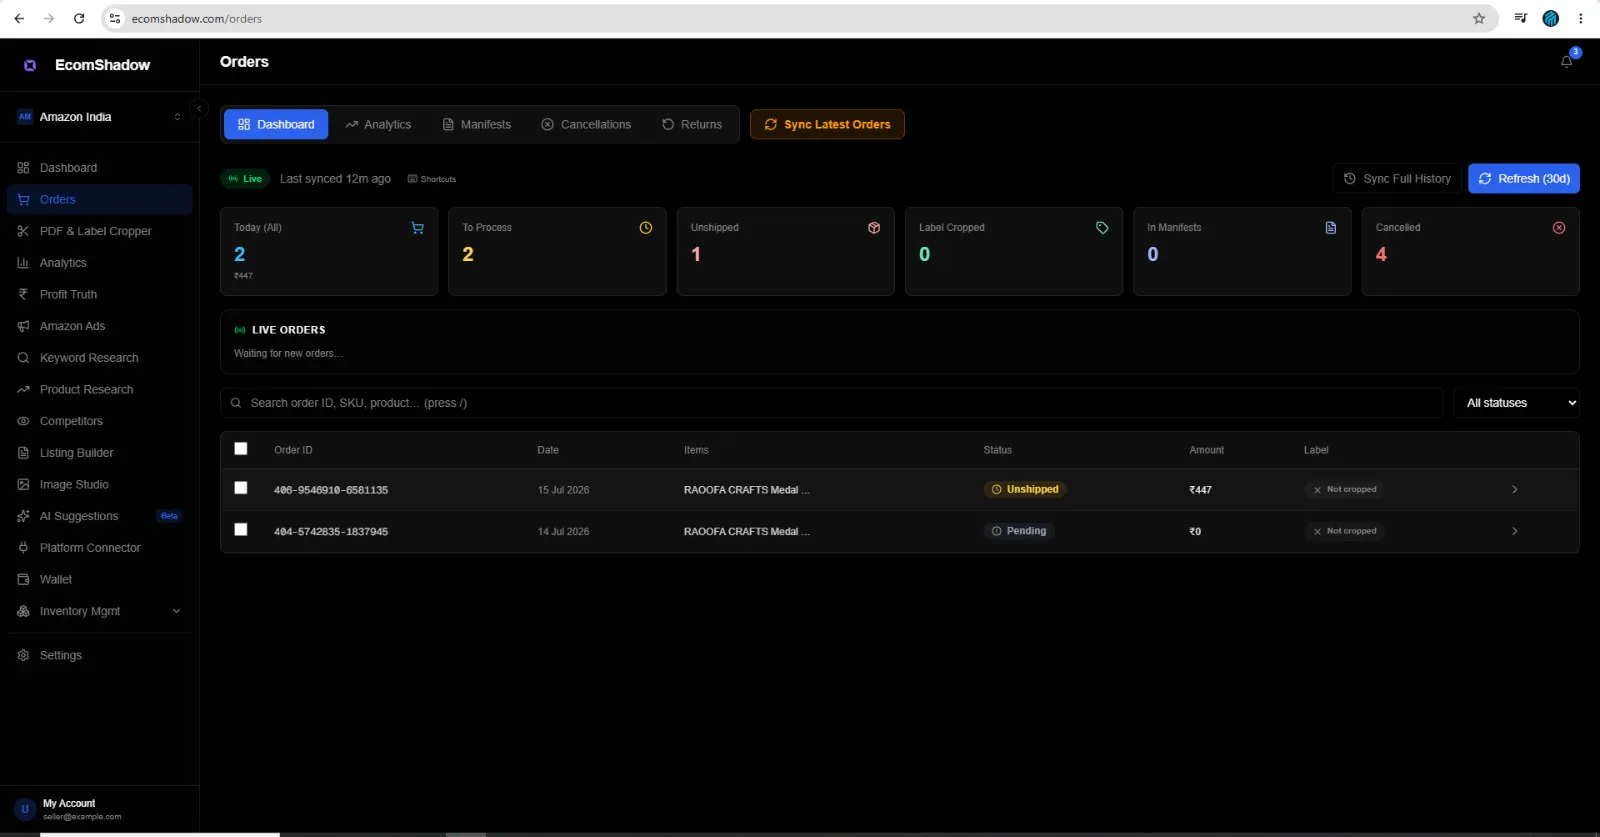1600x837 pixels.
Task: Open Analytics in the sidebar
Action: point(98,263)
